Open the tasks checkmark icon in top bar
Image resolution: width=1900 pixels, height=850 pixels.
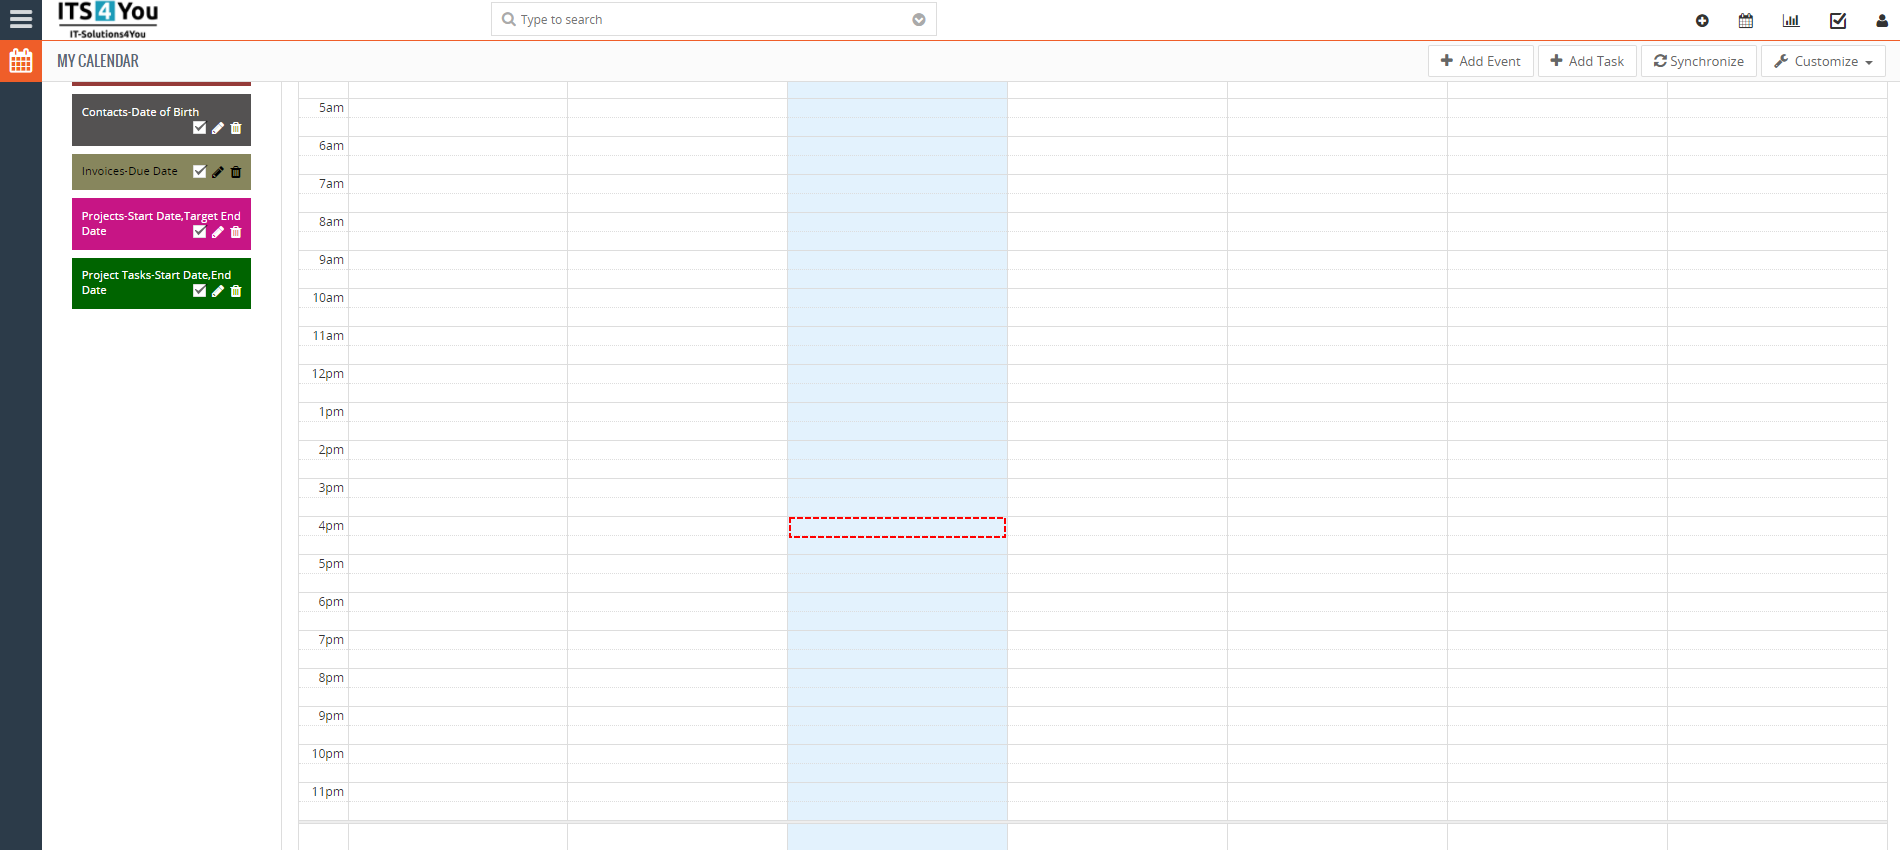pyautogui.click(x=1838, y=20)
